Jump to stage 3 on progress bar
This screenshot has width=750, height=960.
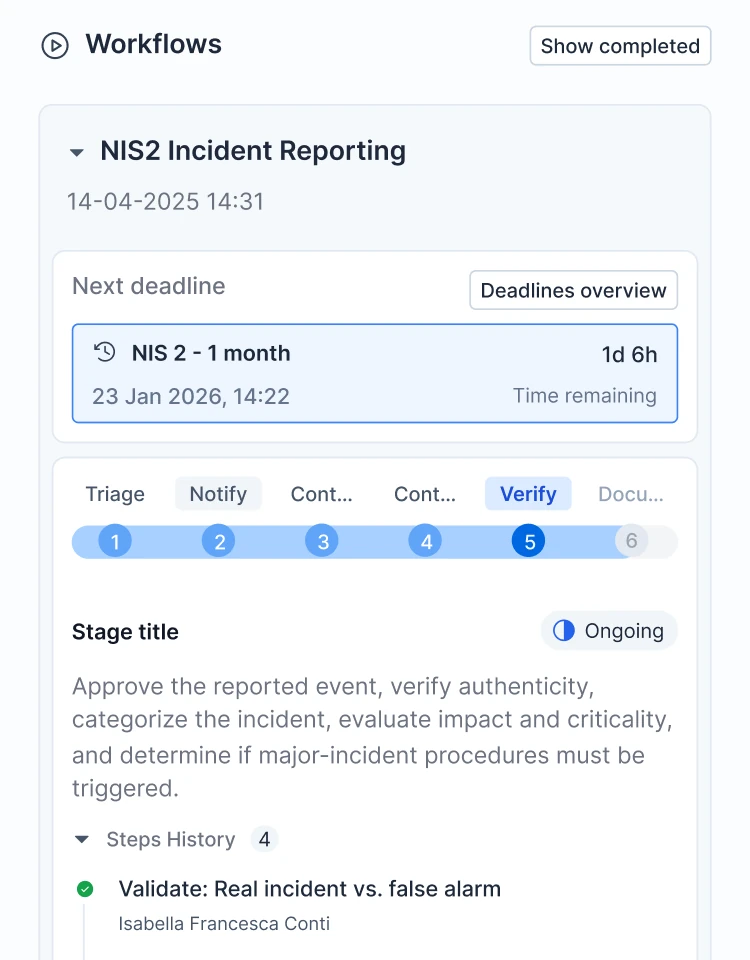[321, 541]
